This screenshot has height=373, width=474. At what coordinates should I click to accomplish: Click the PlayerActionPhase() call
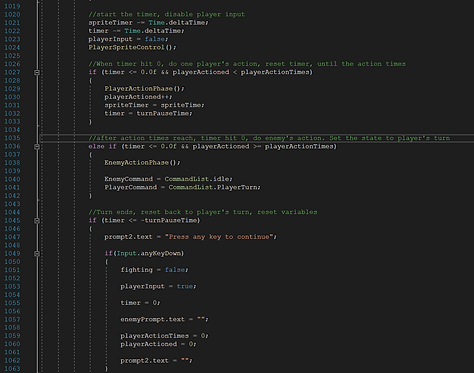tap(144, 89)
